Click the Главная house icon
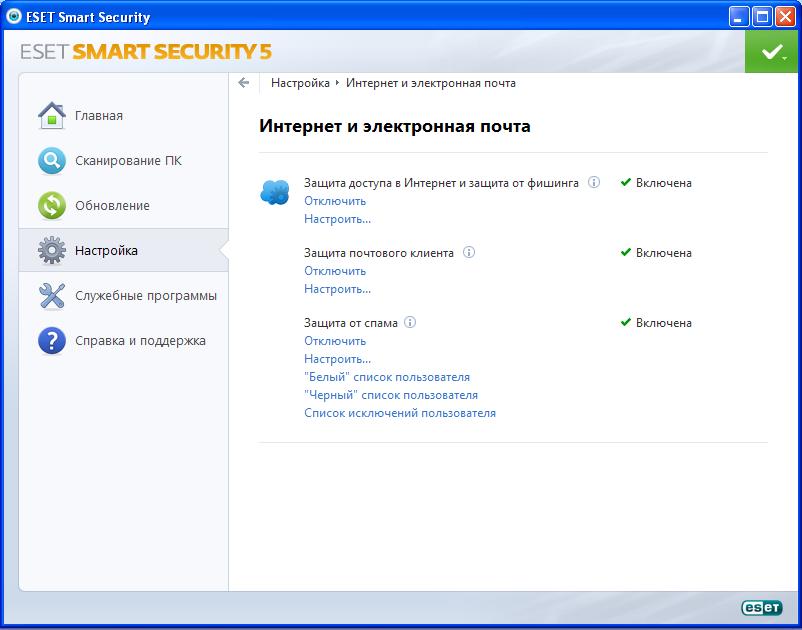Viewport: 802px width, 630px height. click(x=52, y=116)
